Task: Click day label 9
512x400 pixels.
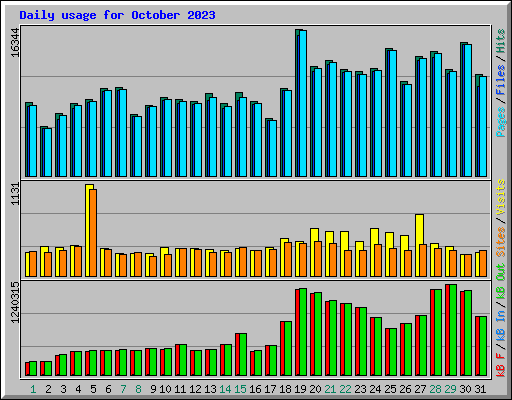Action: point(153,389)
